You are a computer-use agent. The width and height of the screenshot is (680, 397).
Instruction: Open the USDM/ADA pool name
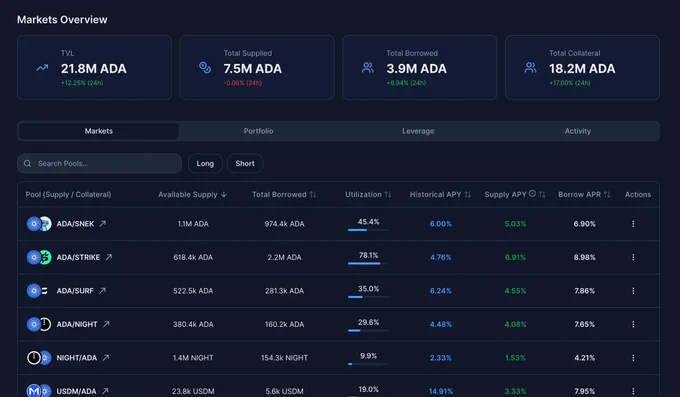76,391
